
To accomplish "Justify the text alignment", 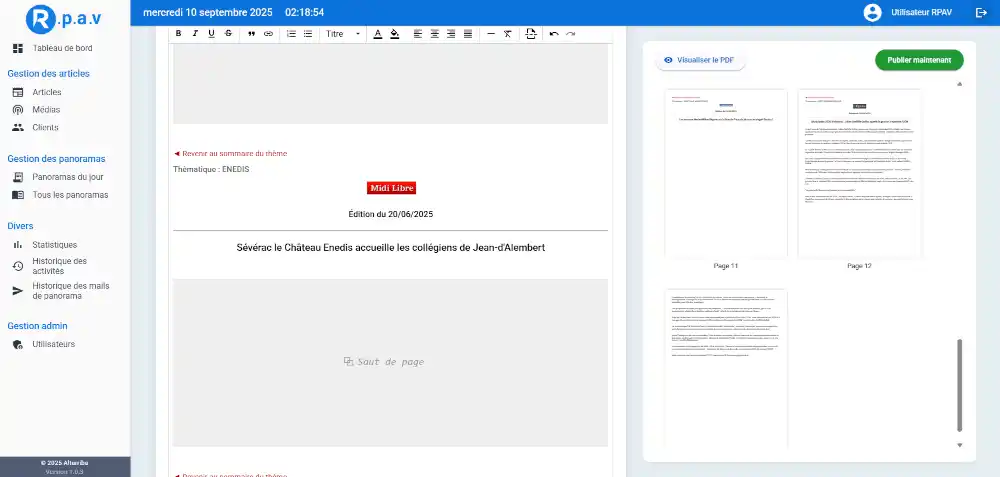I will [467, 34].
